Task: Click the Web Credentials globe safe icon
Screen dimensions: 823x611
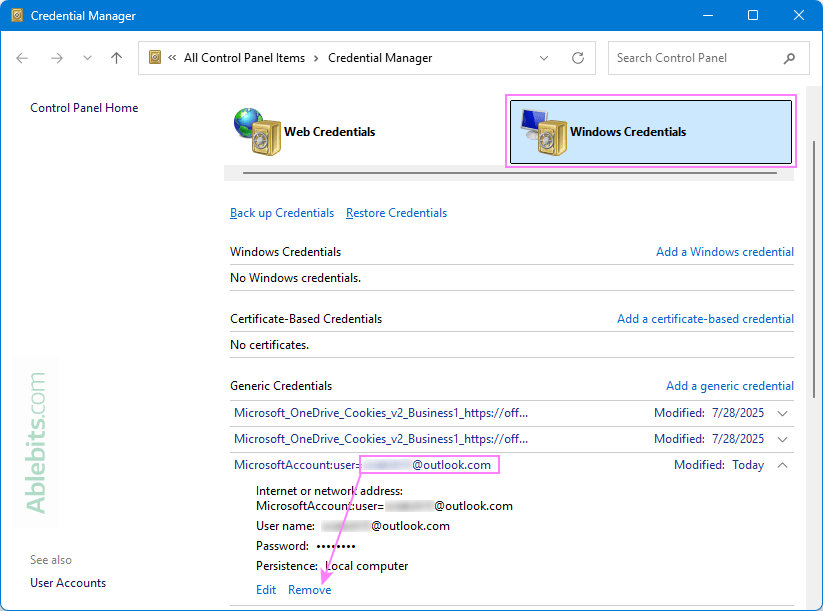Action: pos(257,132)
